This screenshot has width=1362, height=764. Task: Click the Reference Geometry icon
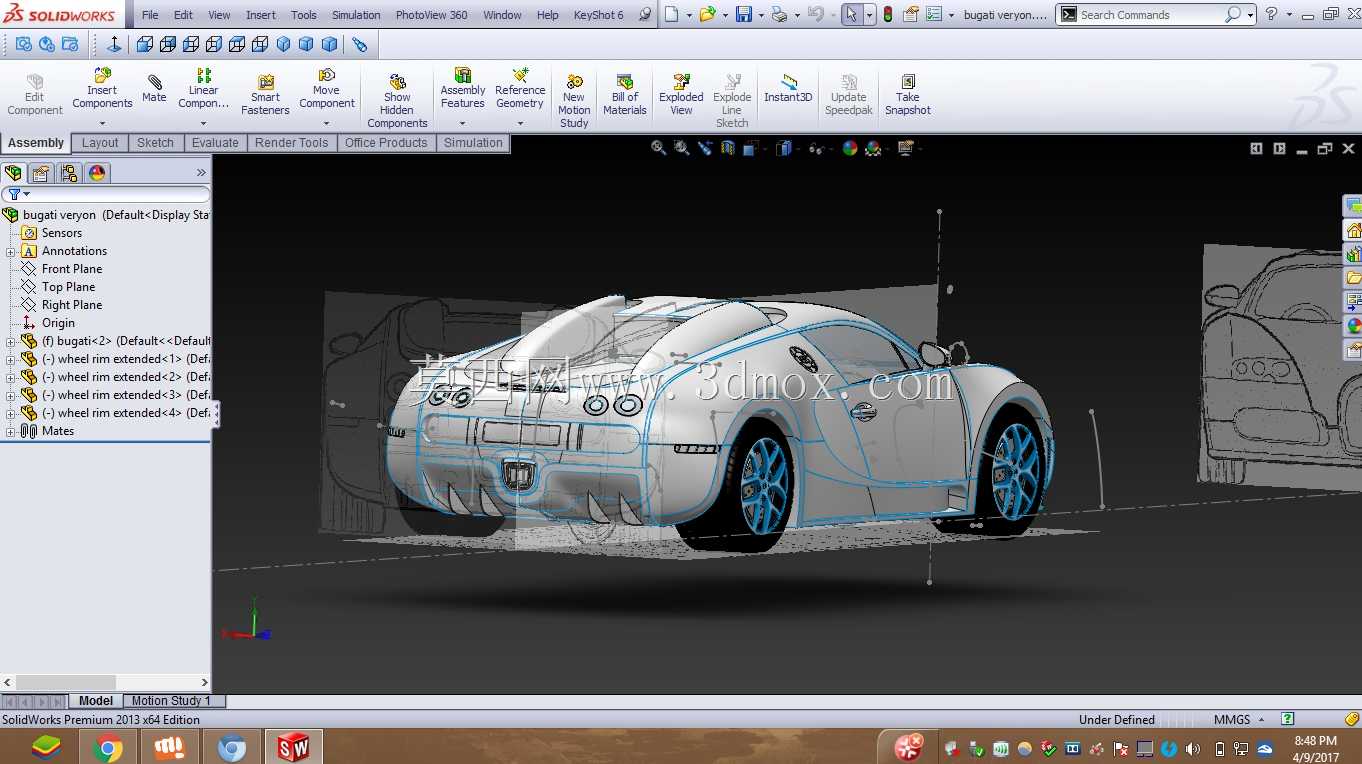520,76
